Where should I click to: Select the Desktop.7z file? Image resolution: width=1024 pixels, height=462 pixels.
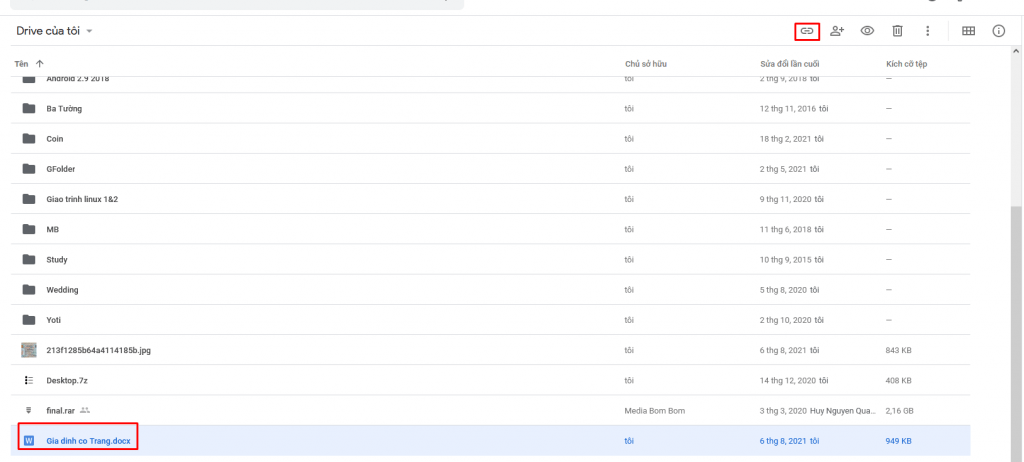tap(68, 380)
